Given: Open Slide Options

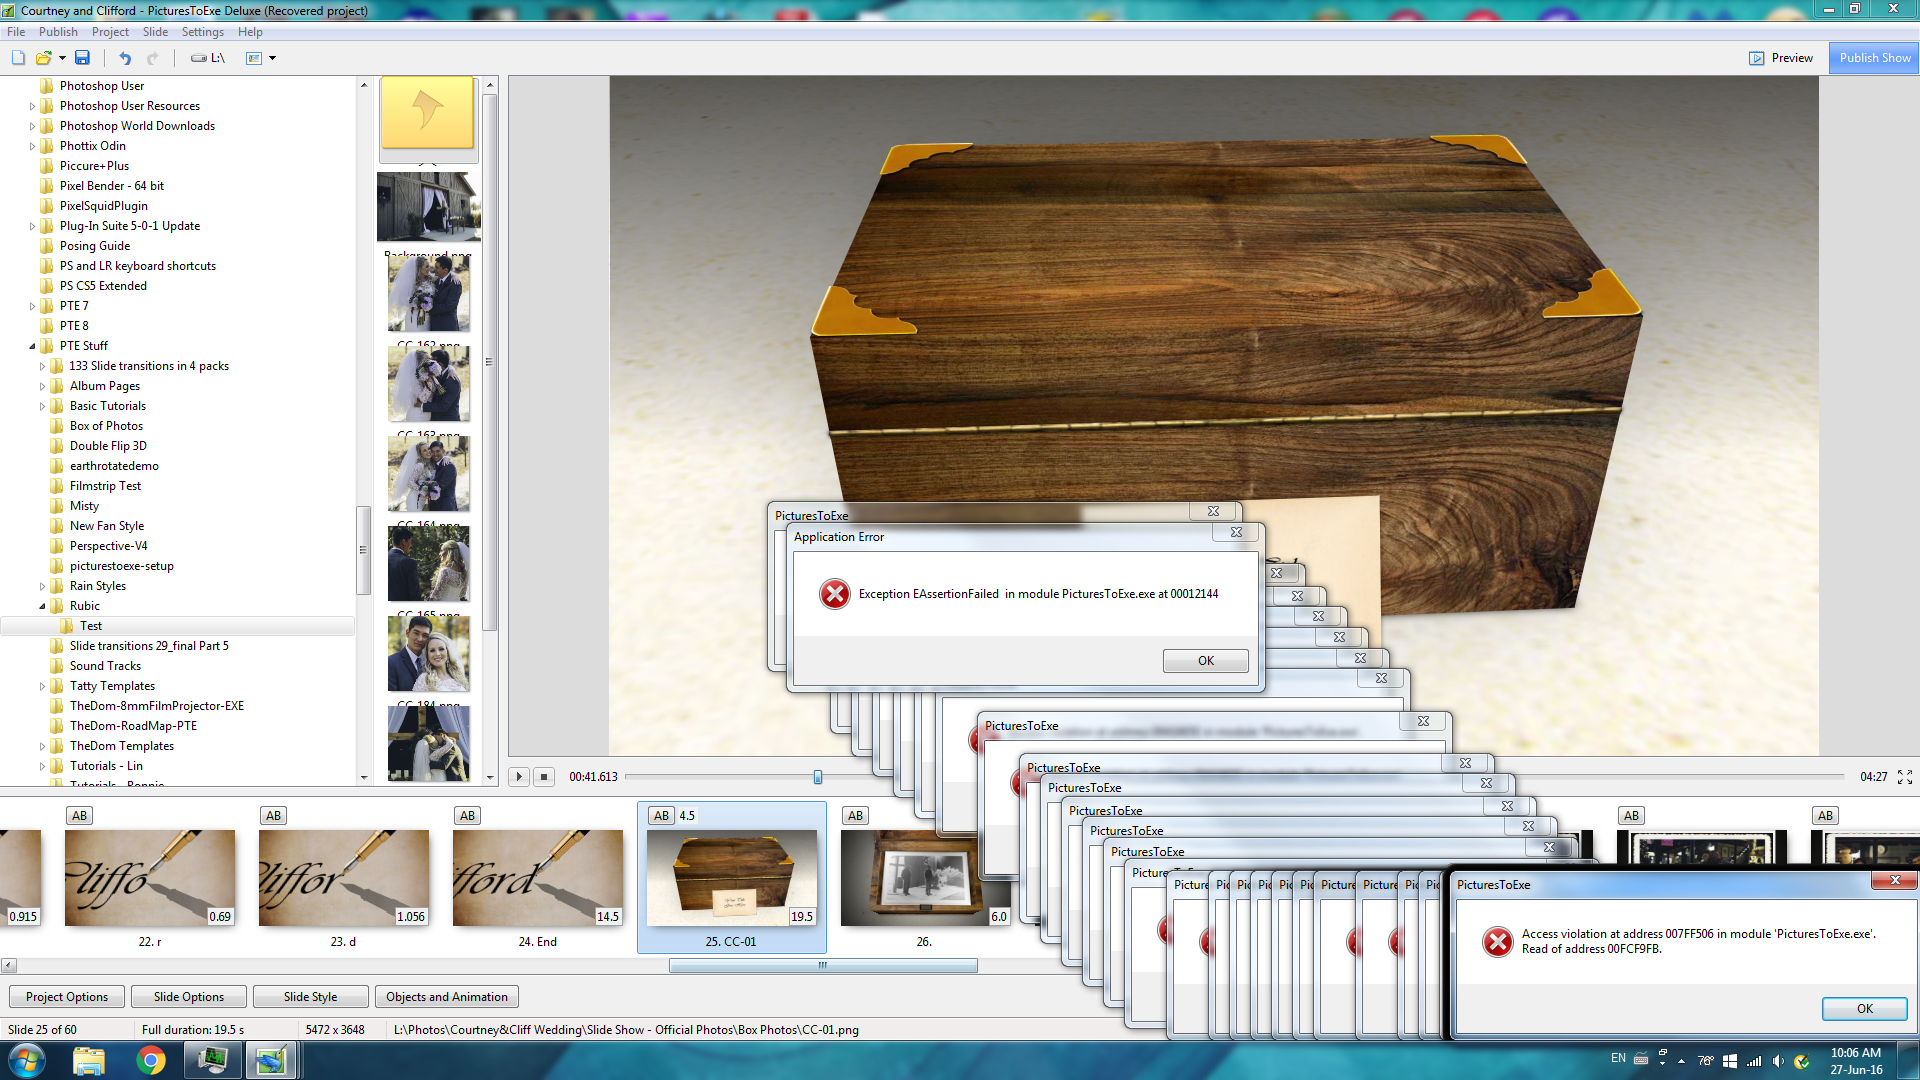Looking at the screenshot, I should pos(189,997).
